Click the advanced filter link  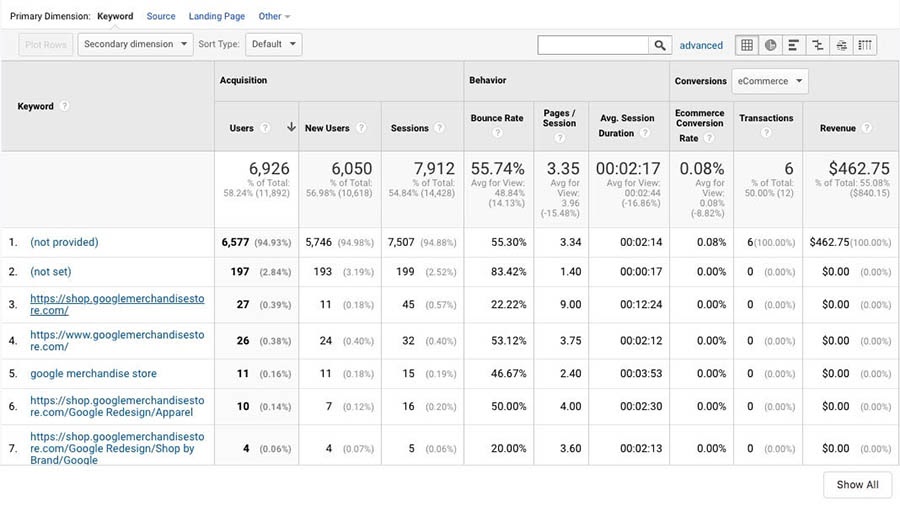pyautogui.click(x=701, y=45)
